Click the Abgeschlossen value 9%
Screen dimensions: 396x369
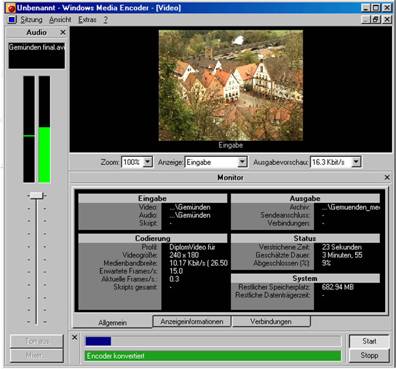pos(326,263)
